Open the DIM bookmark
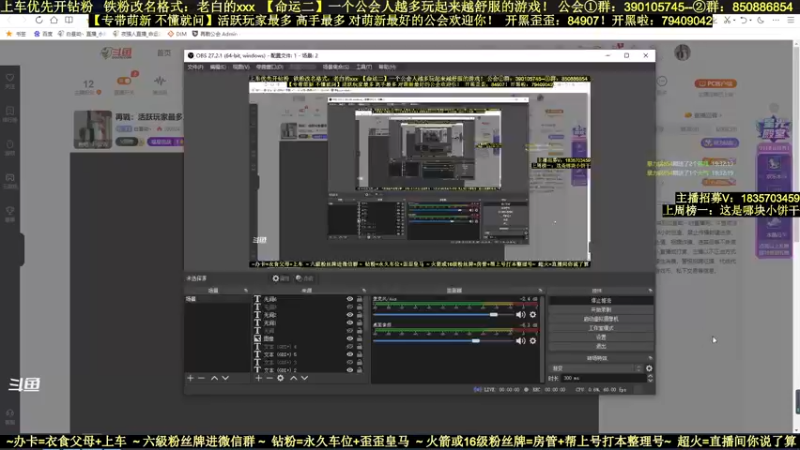The height and width of the screenshot is (450, 800). tap(177, 34)
